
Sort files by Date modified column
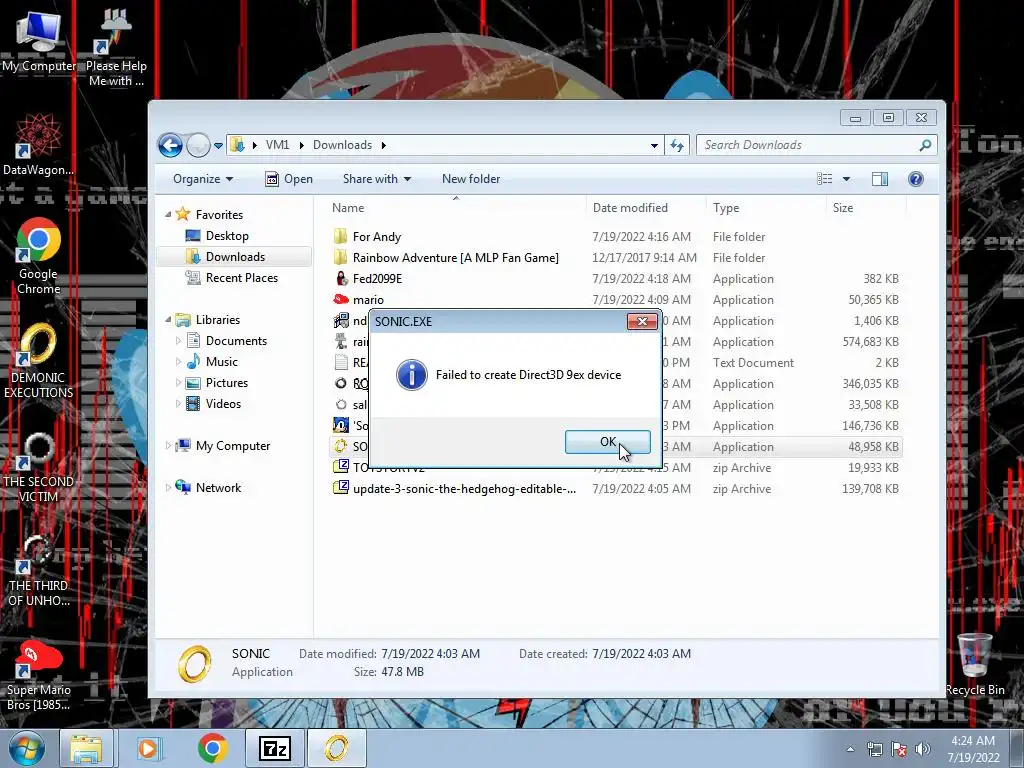[x=630, y=208]
